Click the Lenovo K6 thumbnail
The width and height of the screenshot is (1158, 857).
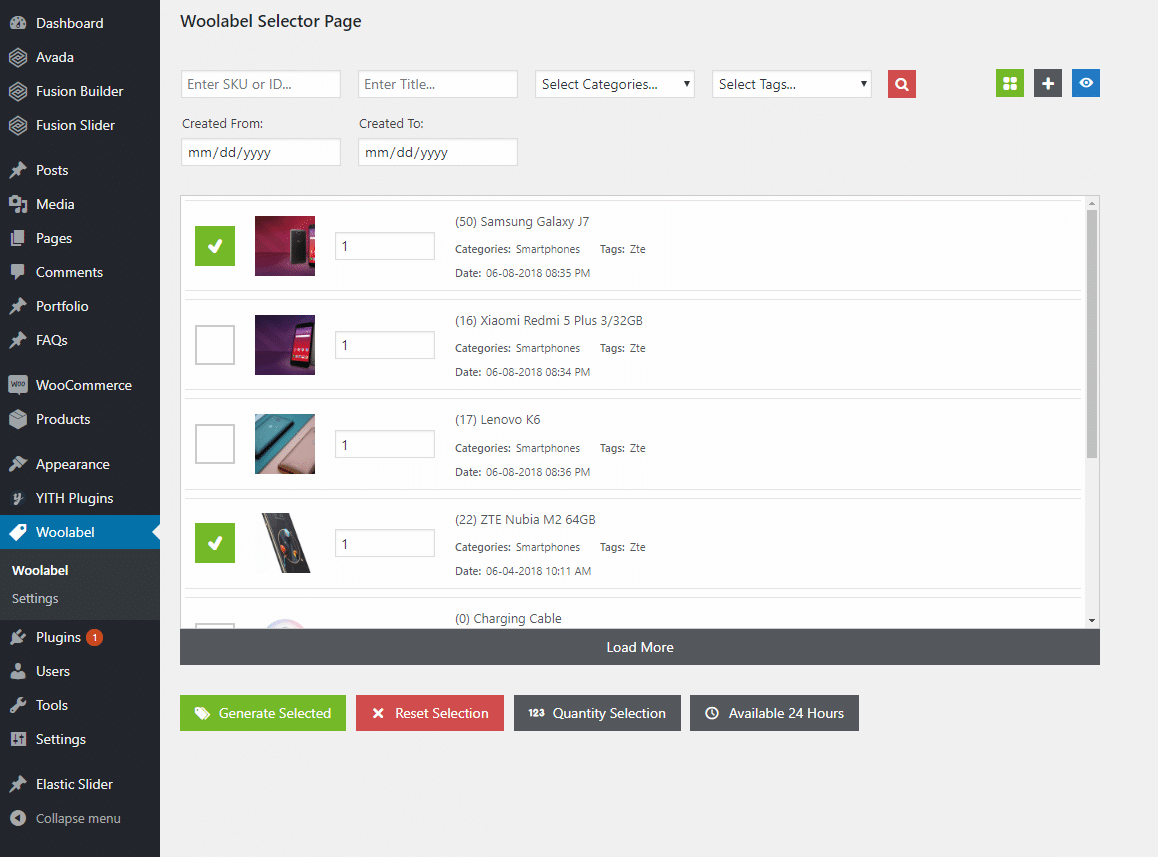click(x=285, y=444)
